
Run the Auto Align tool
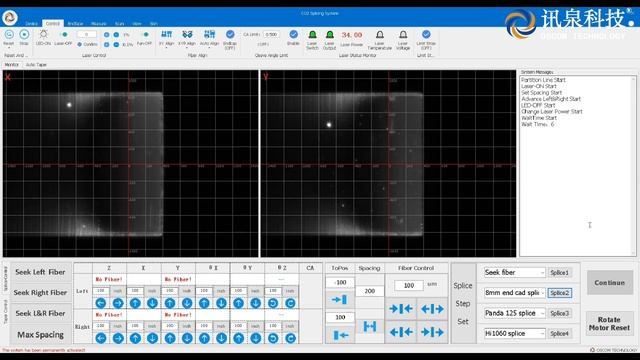tap(209, 34)
